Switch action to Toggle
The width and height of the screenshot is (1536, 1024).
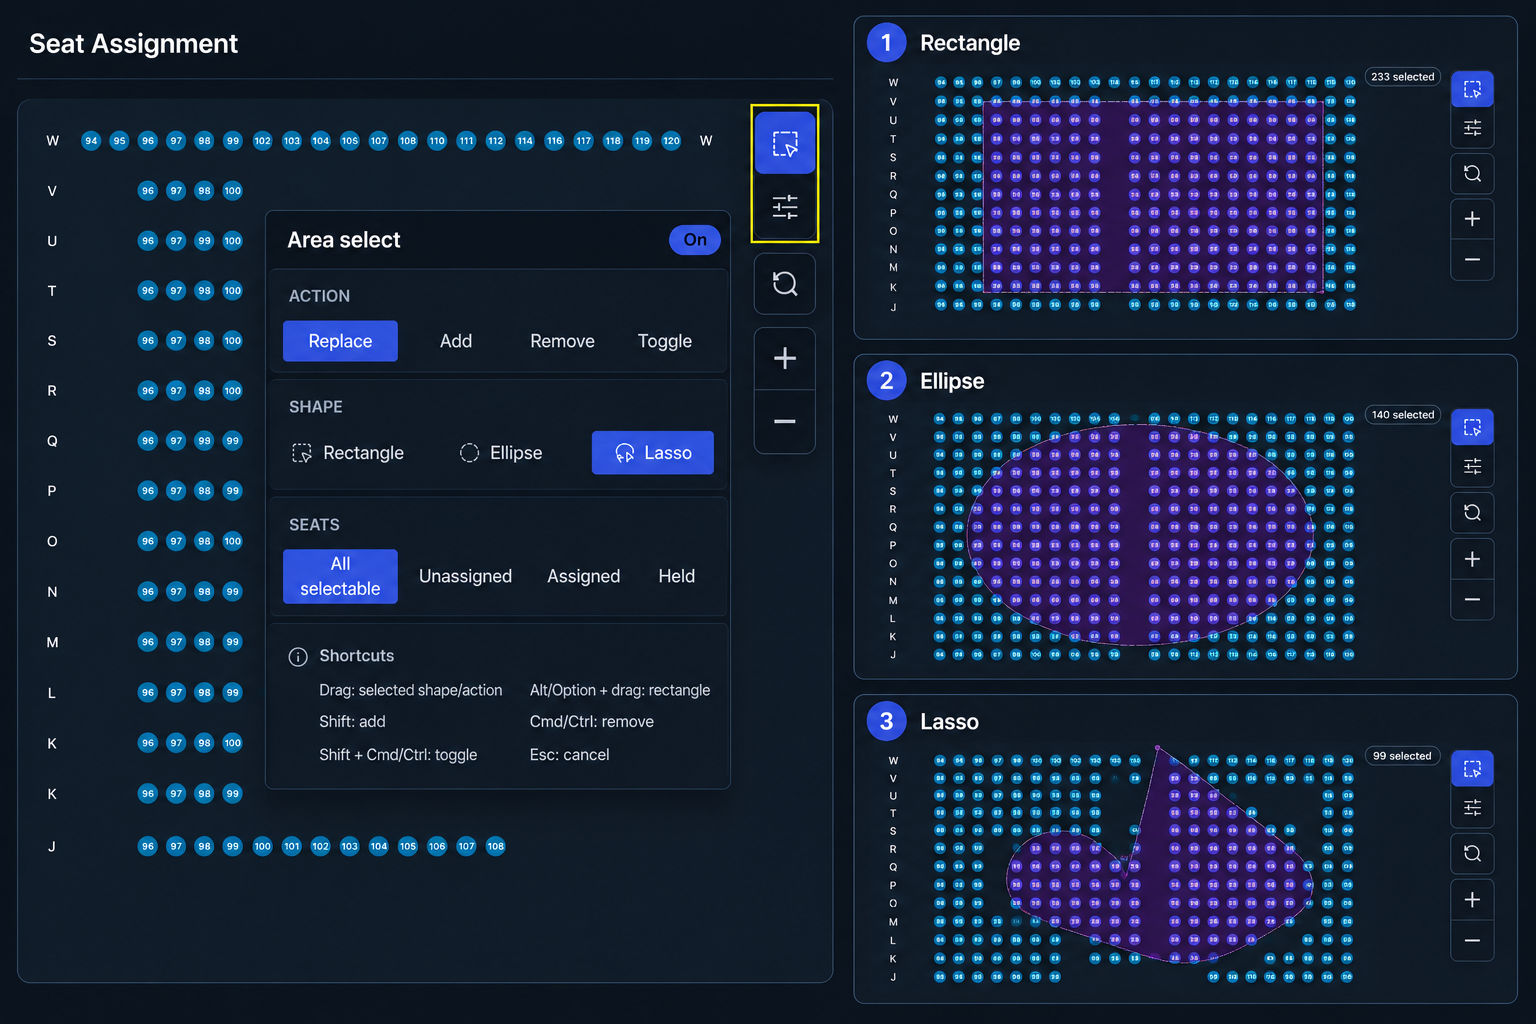coord(665,341)
